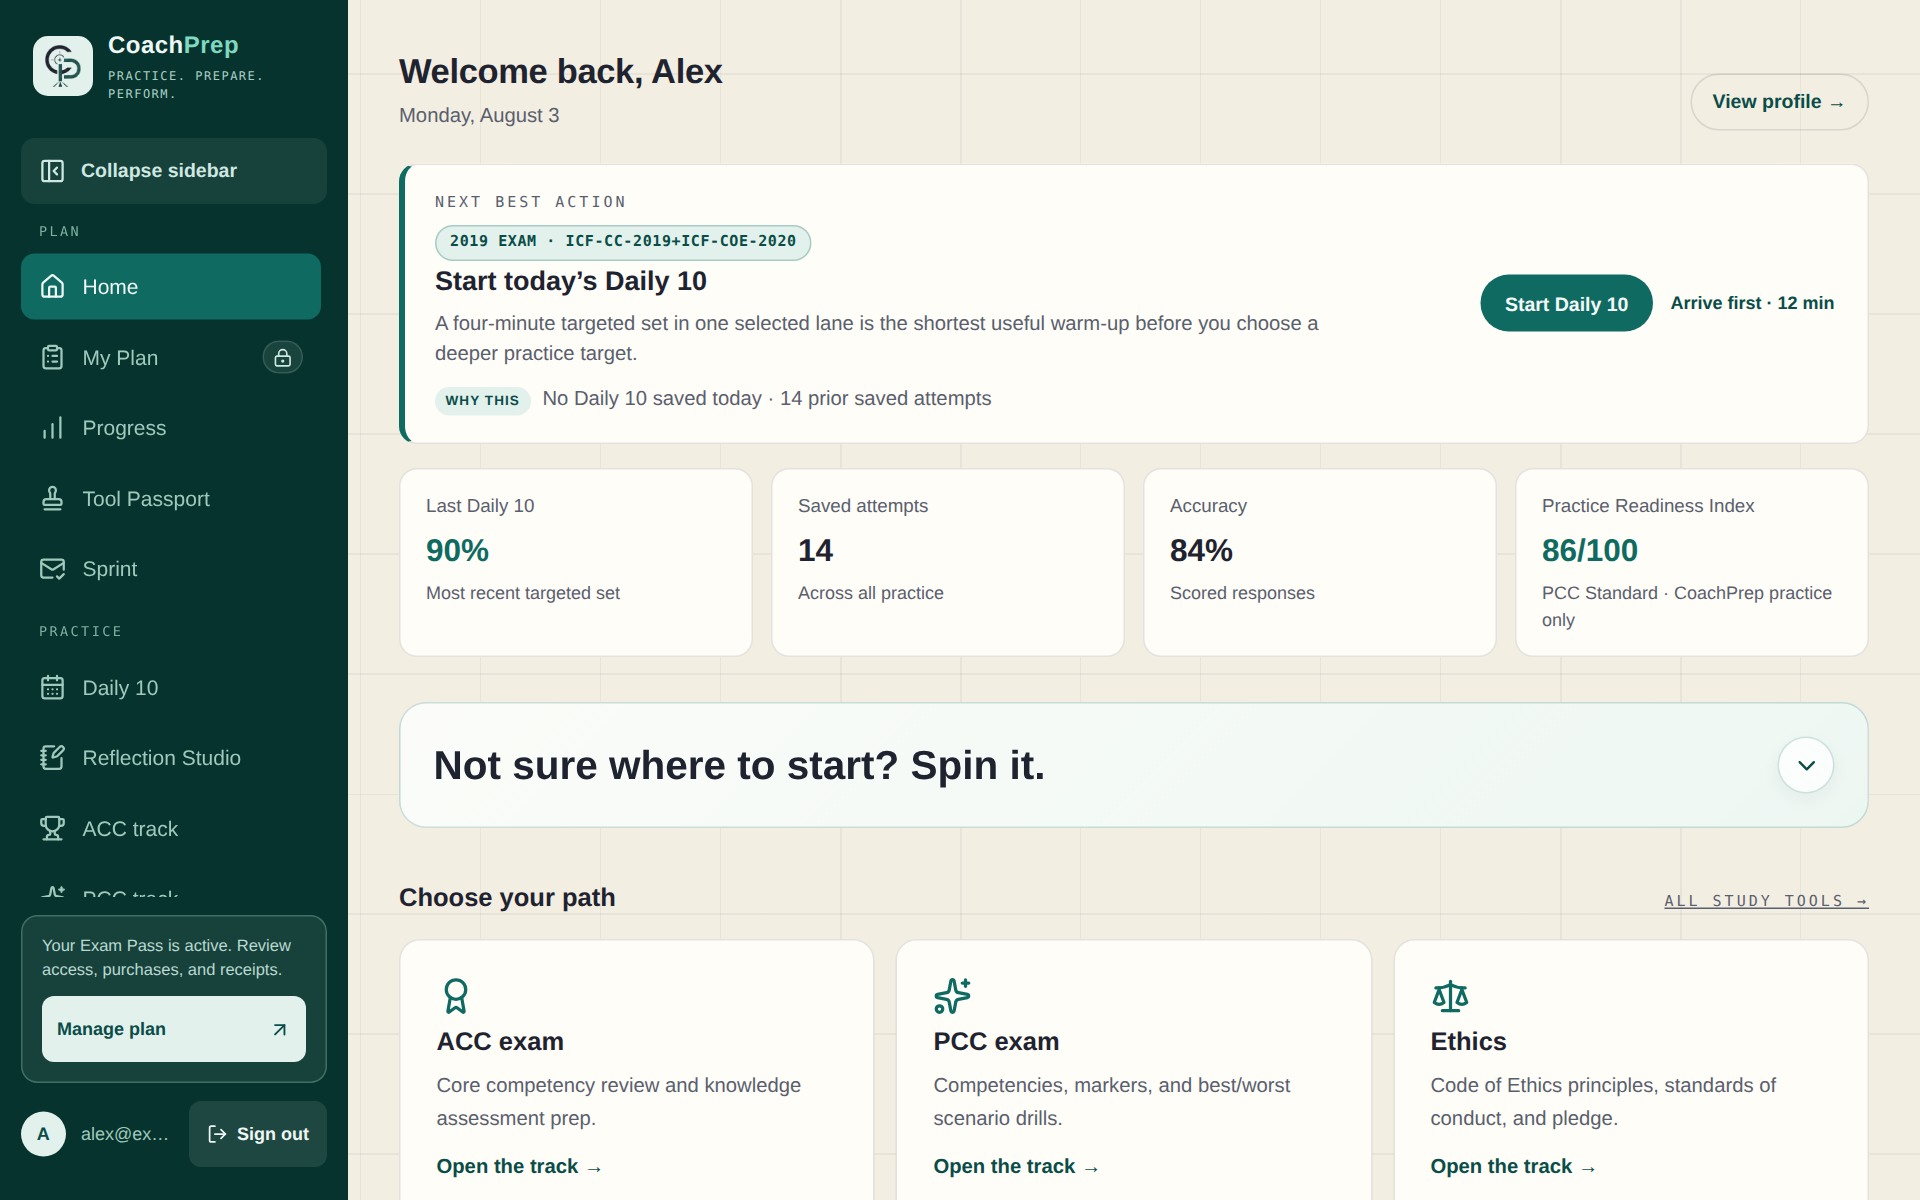Image resolution: width=1920 pixels, height=1200 pixels.
Task: Go to My Plan in sidebar
Action: [x=171, y=357]
